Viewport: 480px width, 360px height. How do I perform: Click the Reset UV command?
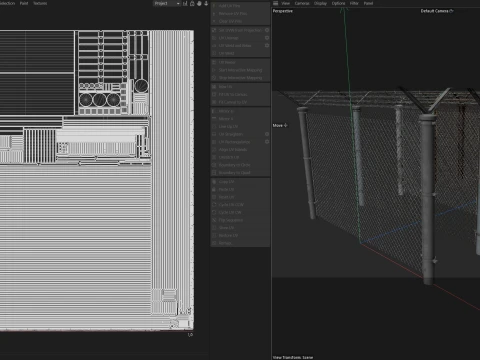pos(226,197)
